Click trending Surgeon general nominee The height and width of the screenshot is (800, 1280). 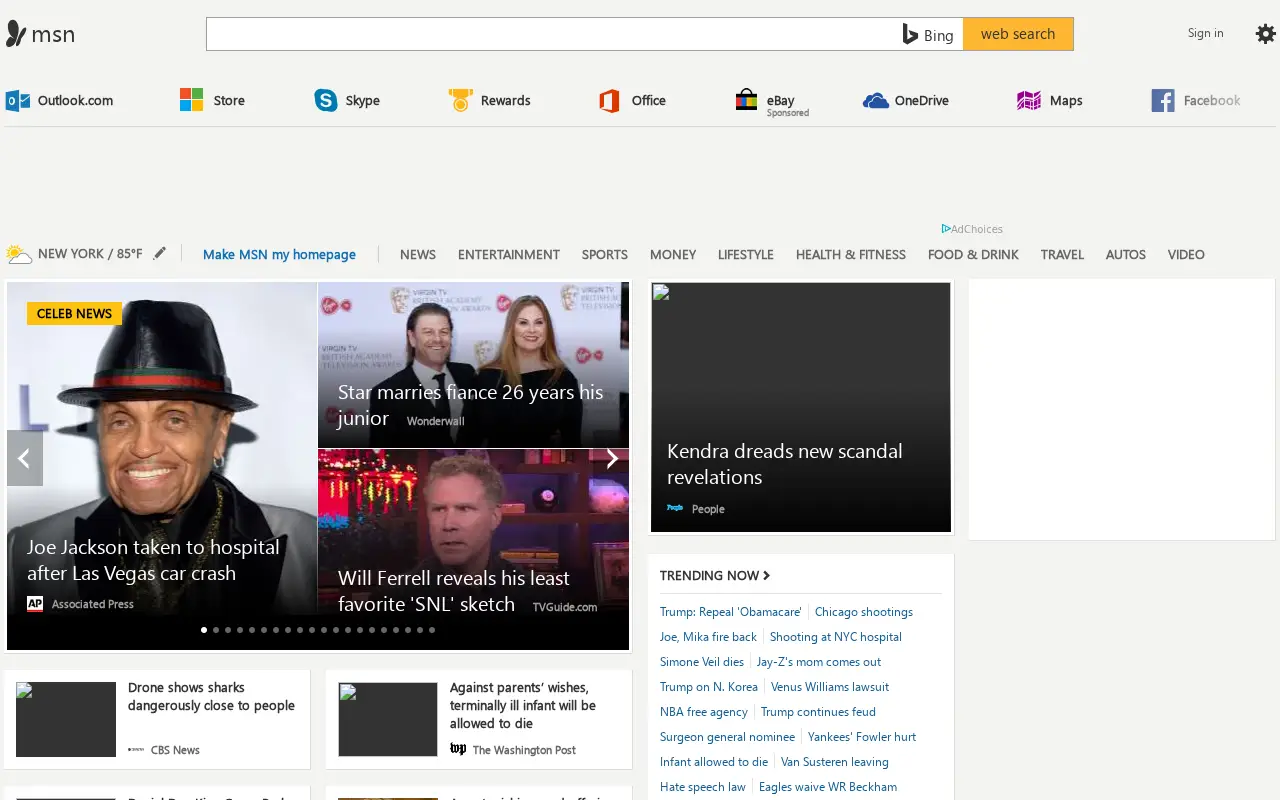tap(727, 736)
